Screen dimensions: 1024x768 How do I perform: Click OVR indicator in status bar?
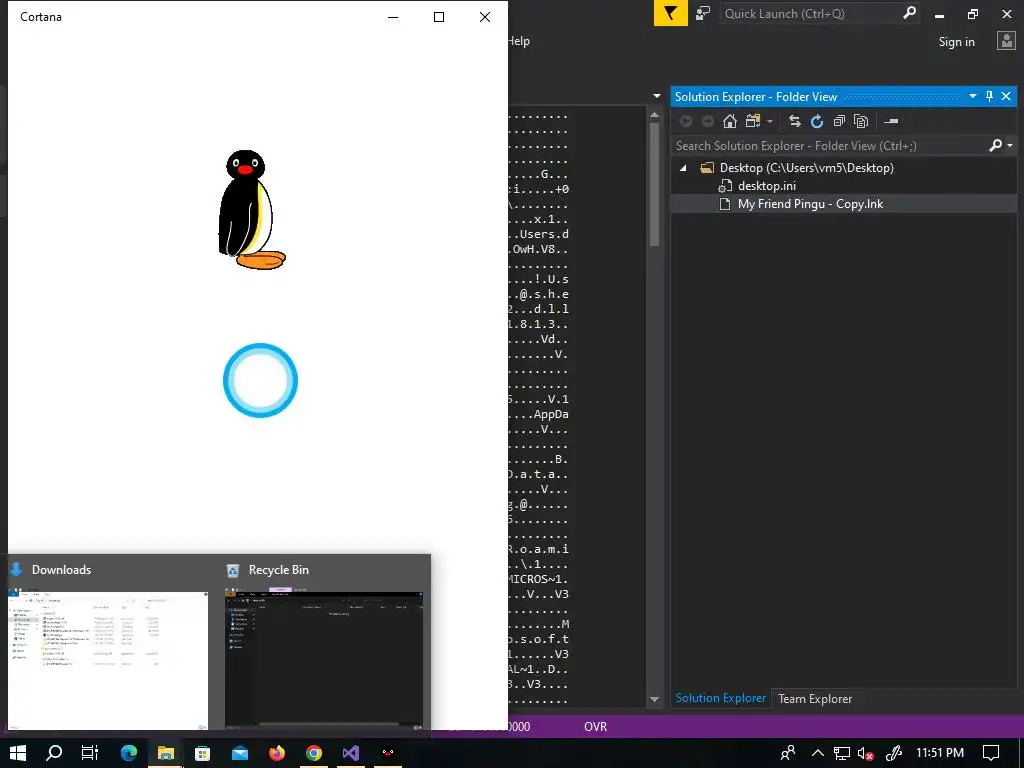595,726
